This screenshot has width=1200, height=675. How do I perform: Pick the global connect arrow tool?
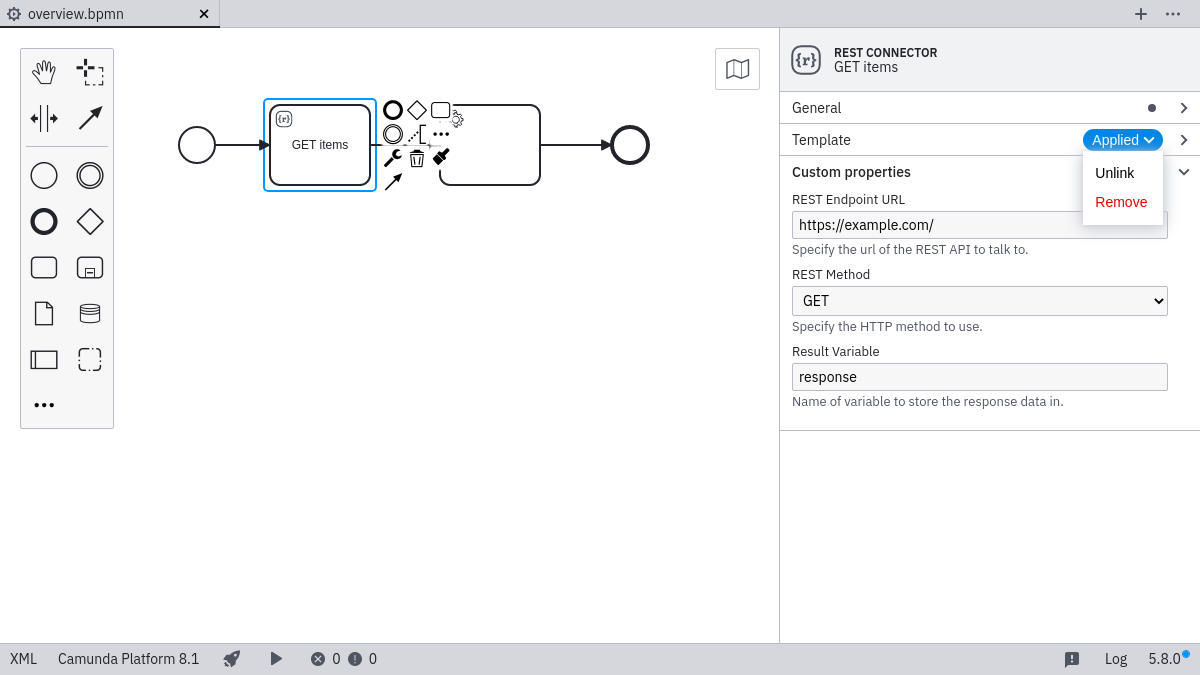90,118
